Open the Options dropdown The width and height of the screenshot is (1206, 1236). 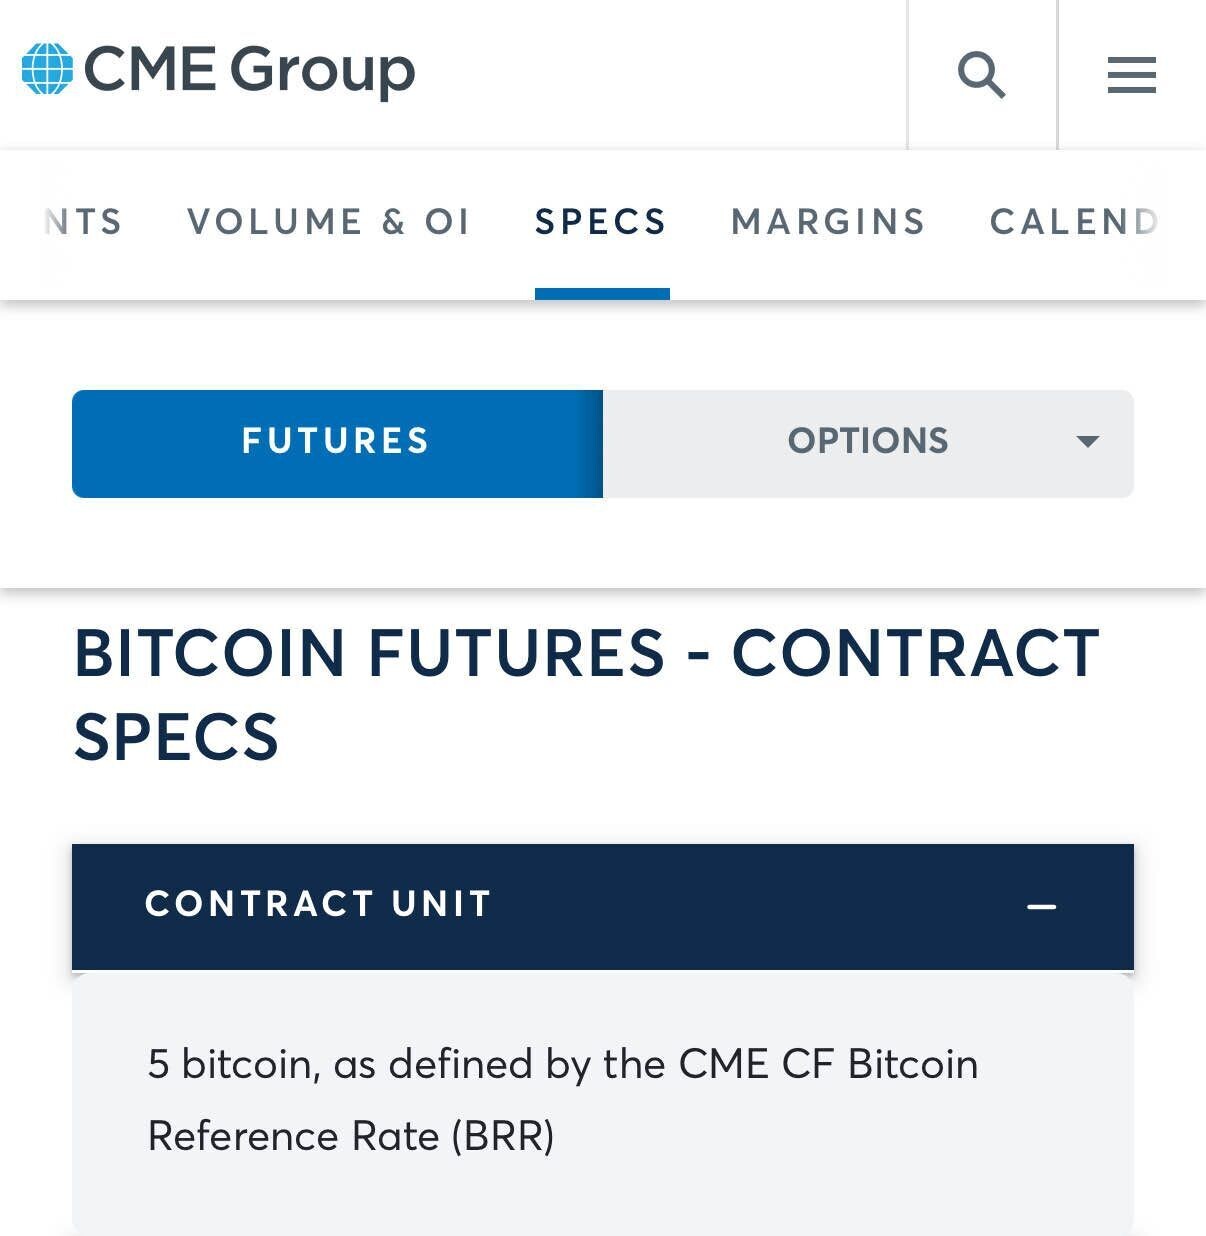(x=867, y=442)
